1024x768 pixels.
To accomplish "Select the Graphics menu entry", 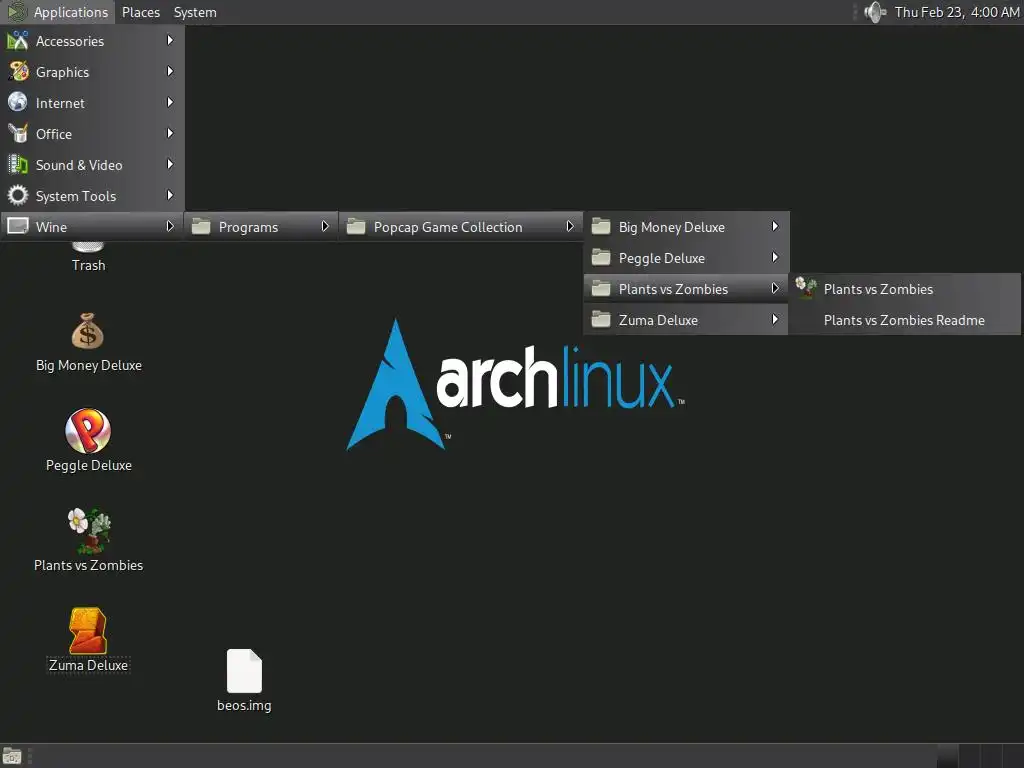I will pyautogui.click(x=92, y=72).
